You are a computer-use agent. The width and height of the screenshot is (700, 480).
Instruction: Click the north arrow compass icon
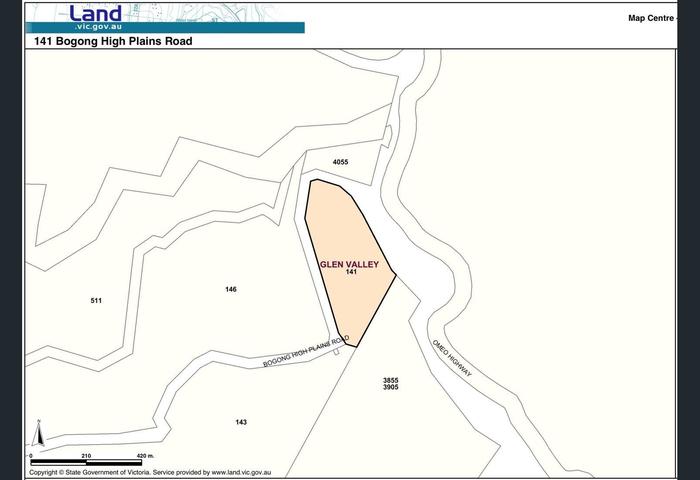point(38,434)
